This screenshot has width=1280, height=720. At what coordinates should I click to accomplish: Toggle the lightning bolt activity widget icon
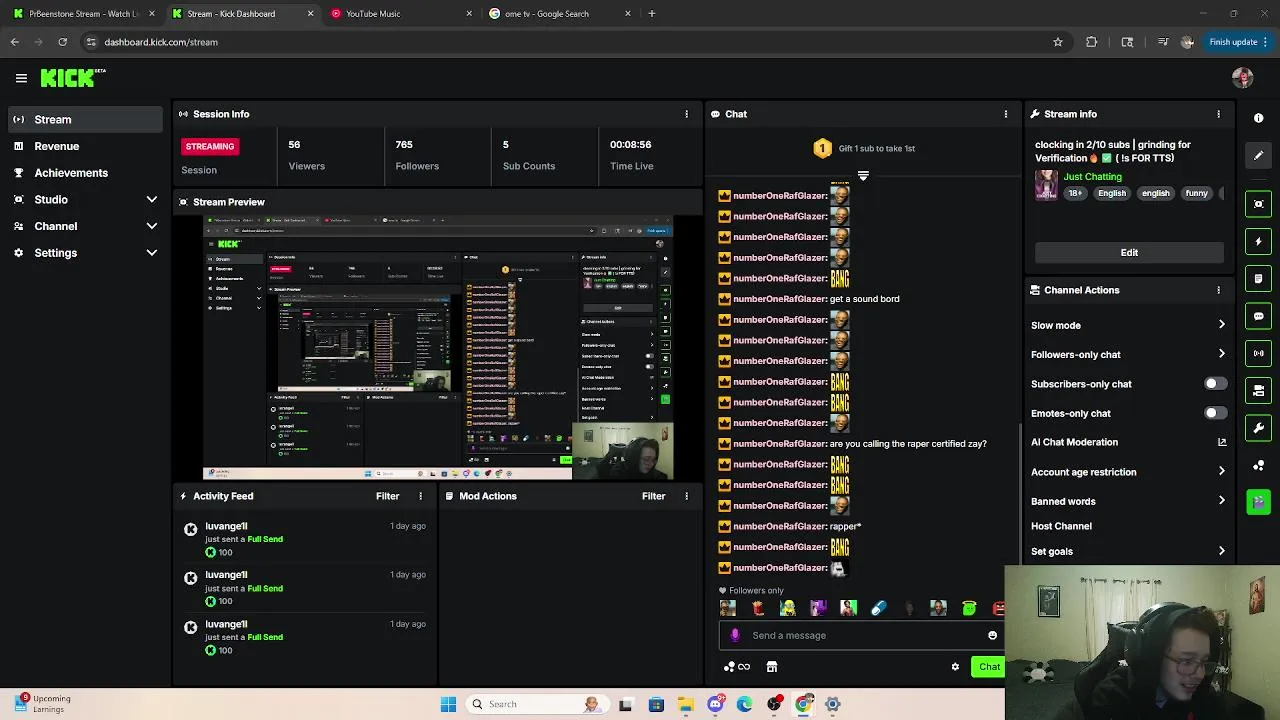1258,241
